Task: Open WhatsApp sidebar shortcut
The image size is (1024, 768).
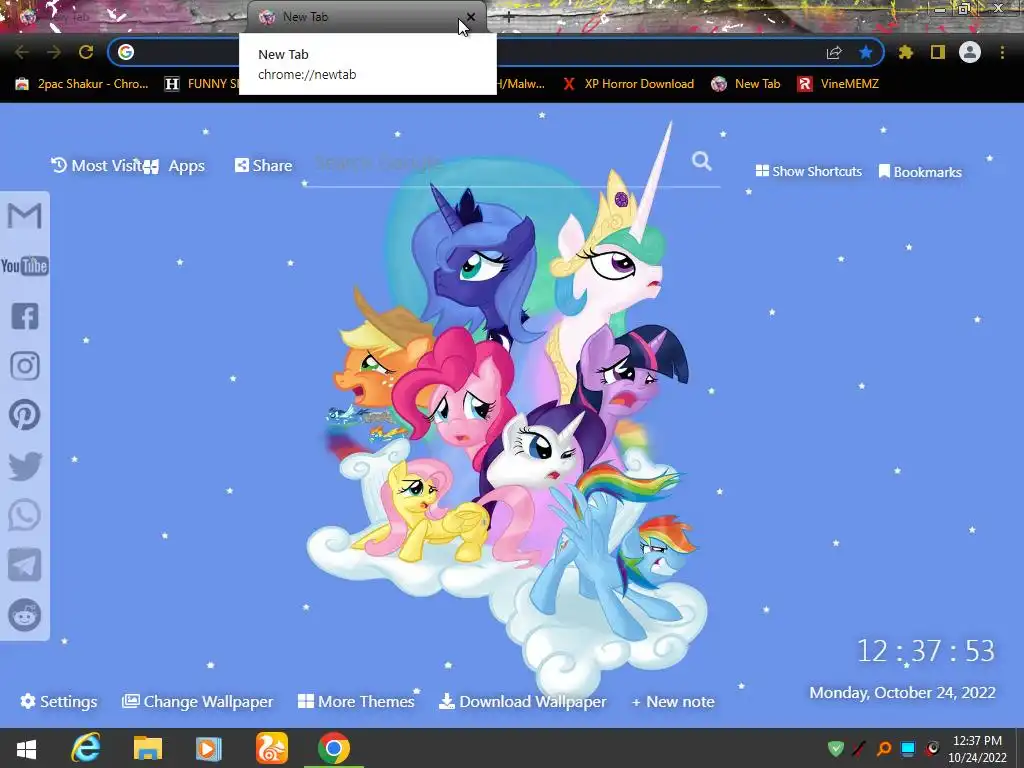Action: pos(25,515)
